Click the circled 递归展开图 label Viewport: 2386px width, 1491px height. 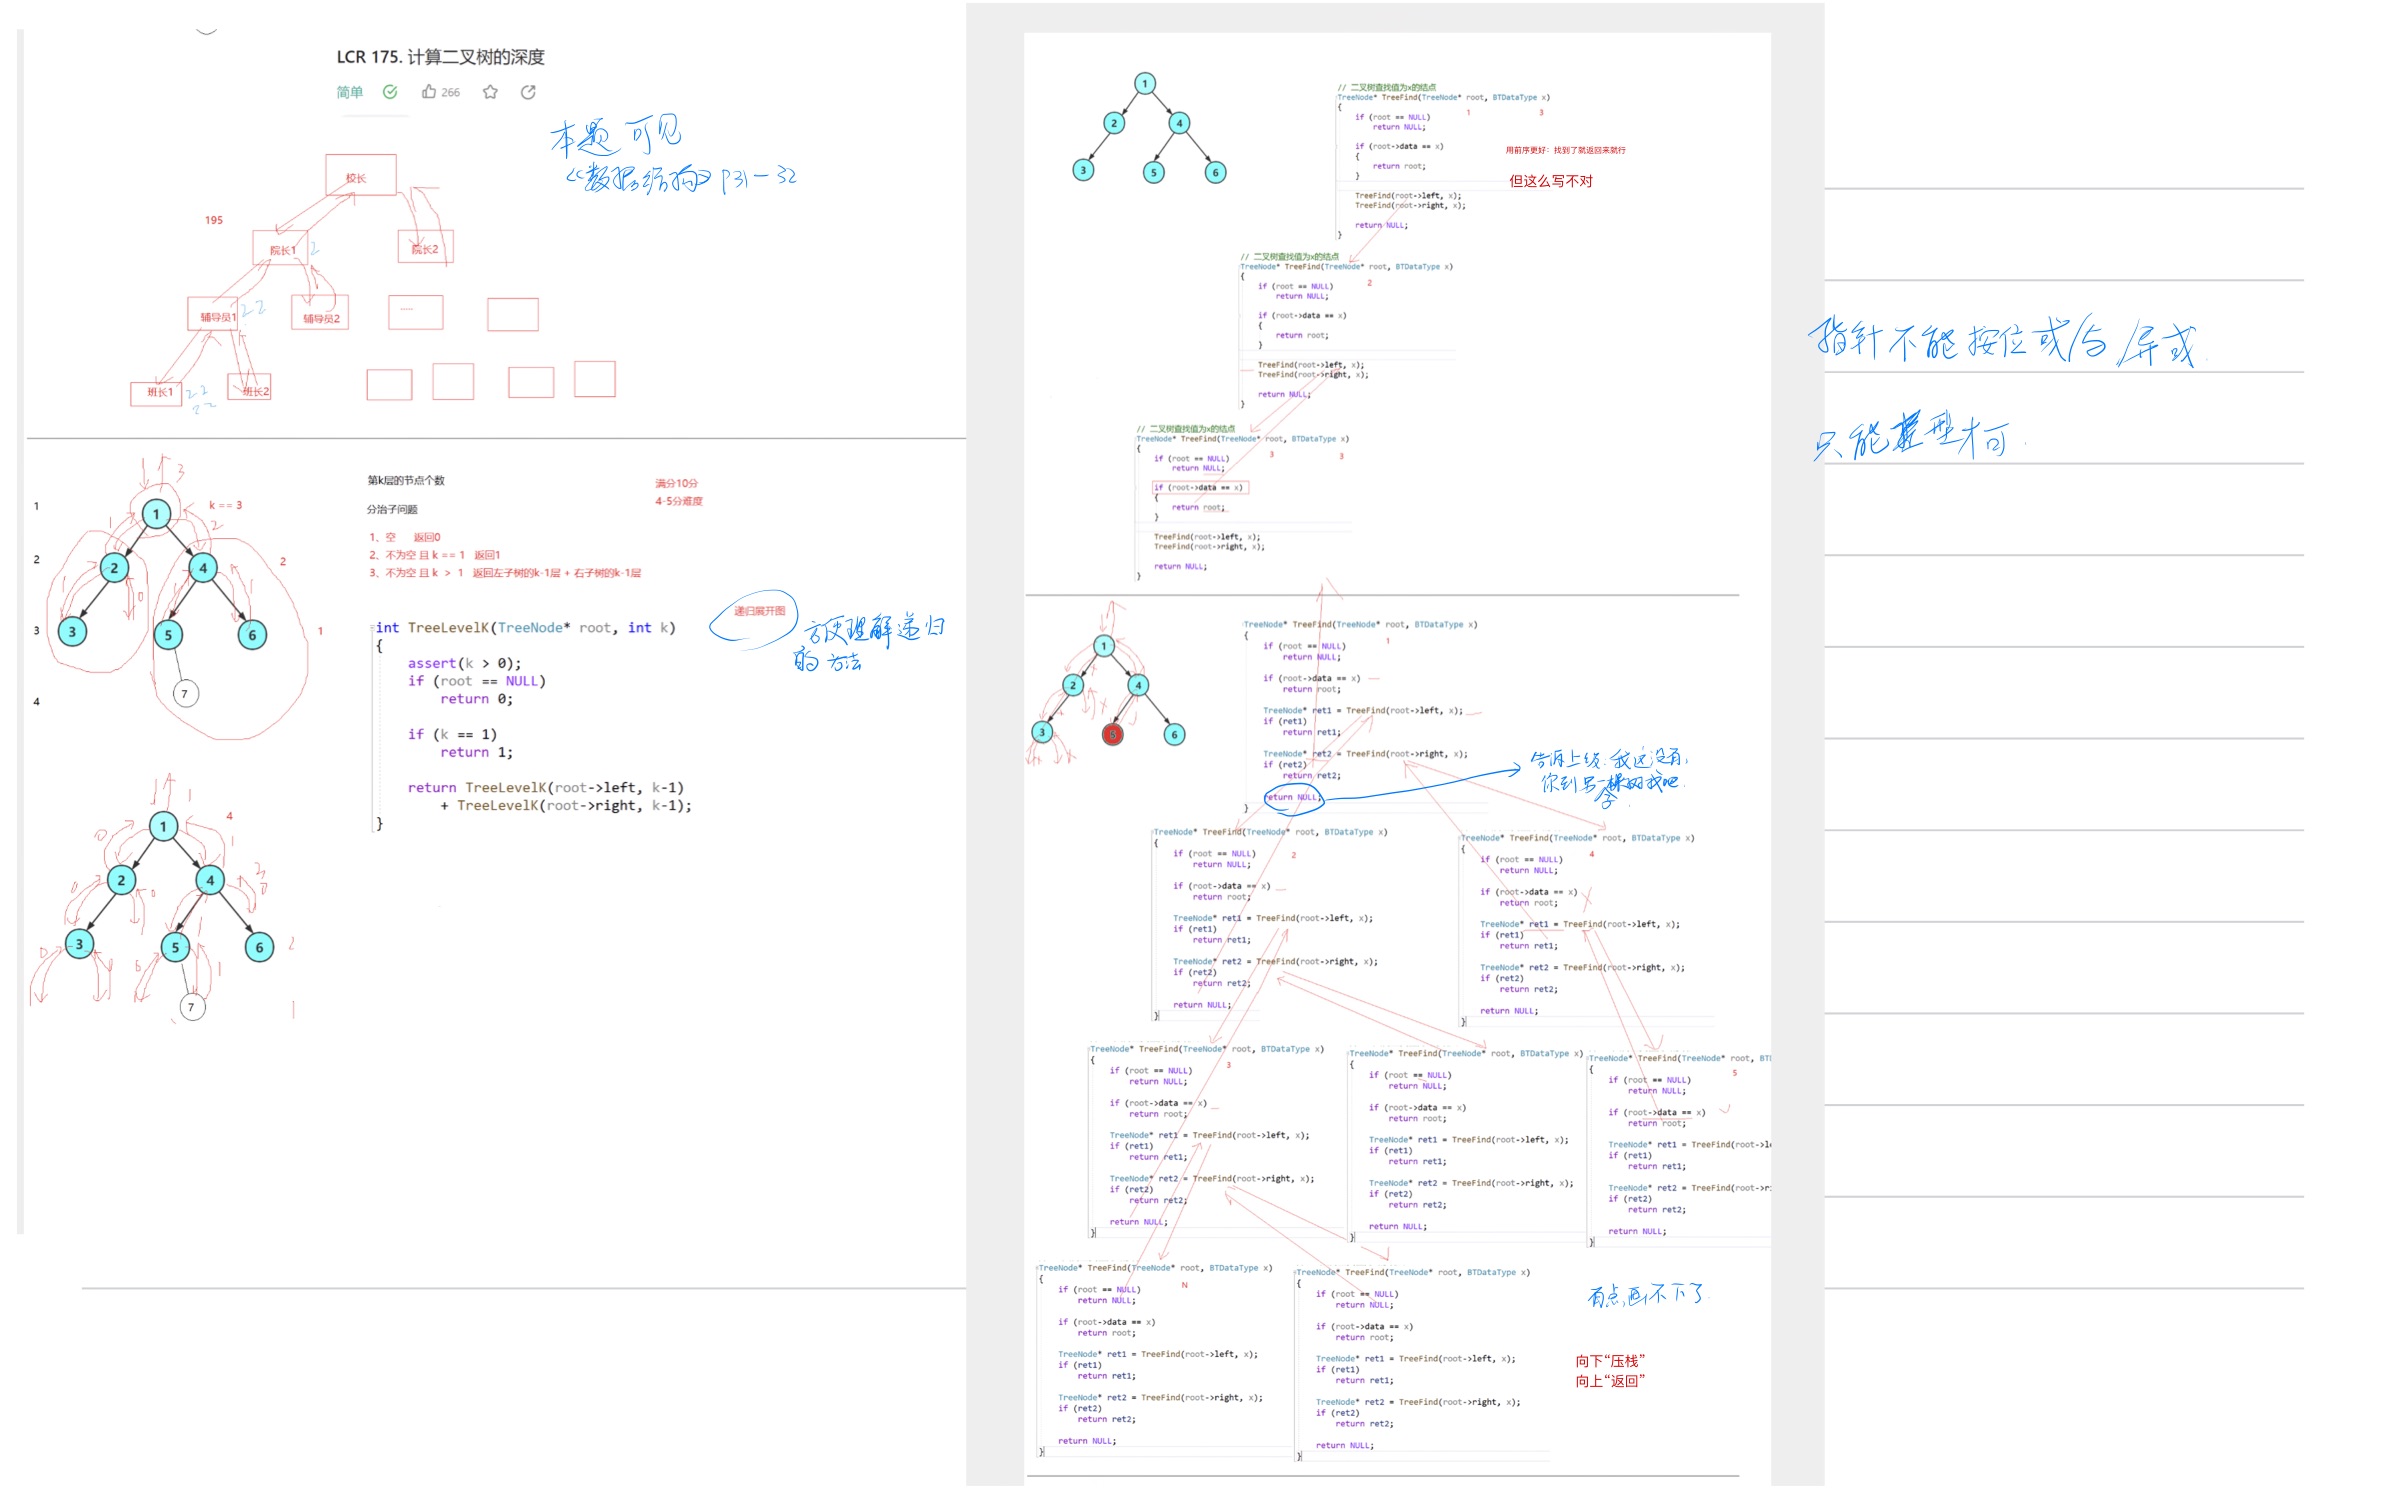pyautogui.click(x=758, y=611)
